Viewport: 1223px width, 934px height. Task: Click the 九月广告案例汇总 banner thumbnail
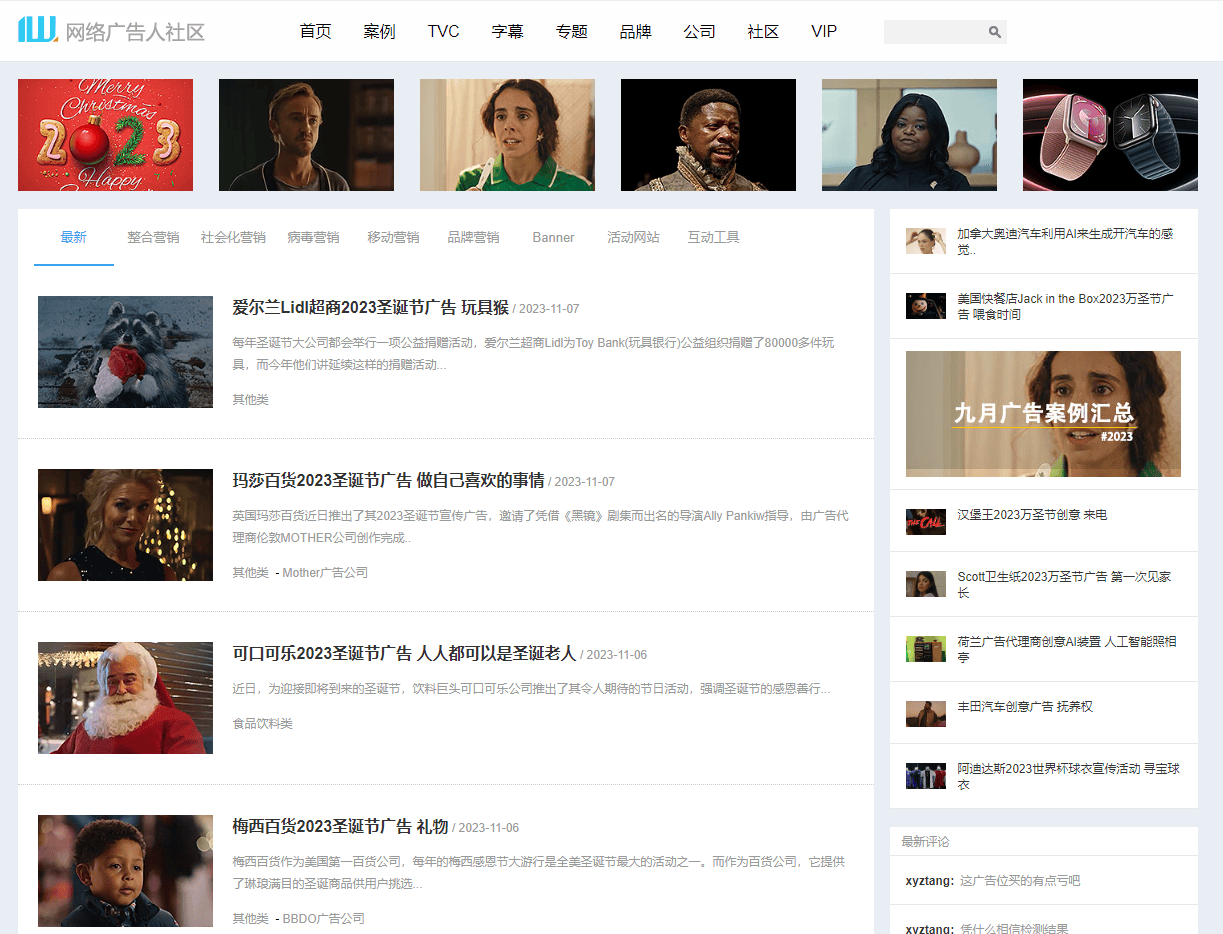pyautogui.click(x=1044, y=414)
